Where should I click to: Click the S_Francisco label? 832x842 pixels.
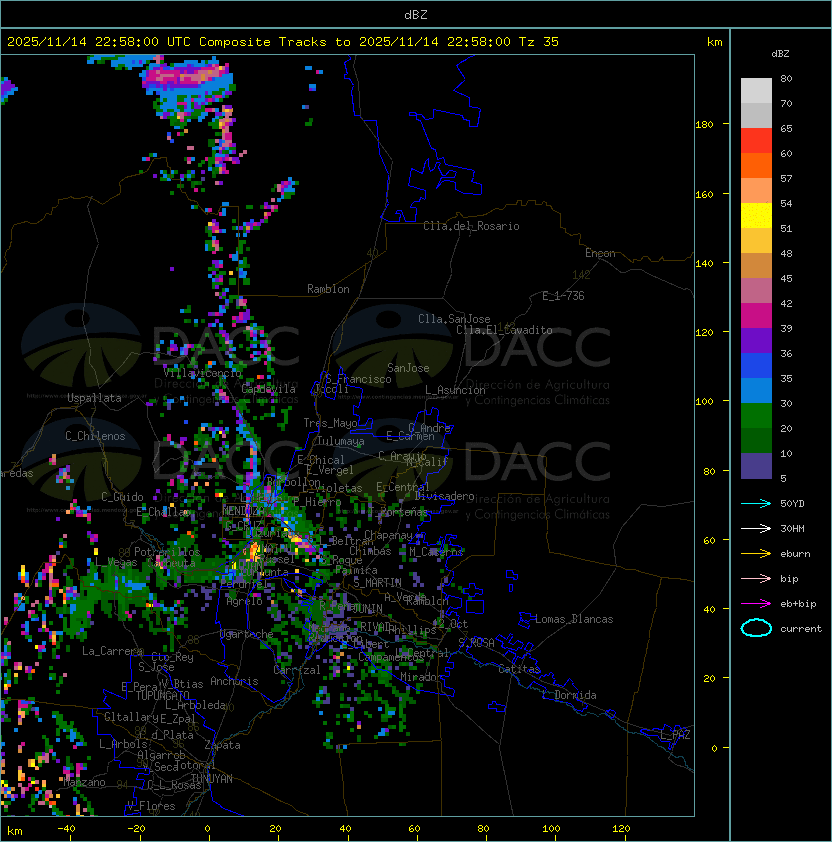358,379
